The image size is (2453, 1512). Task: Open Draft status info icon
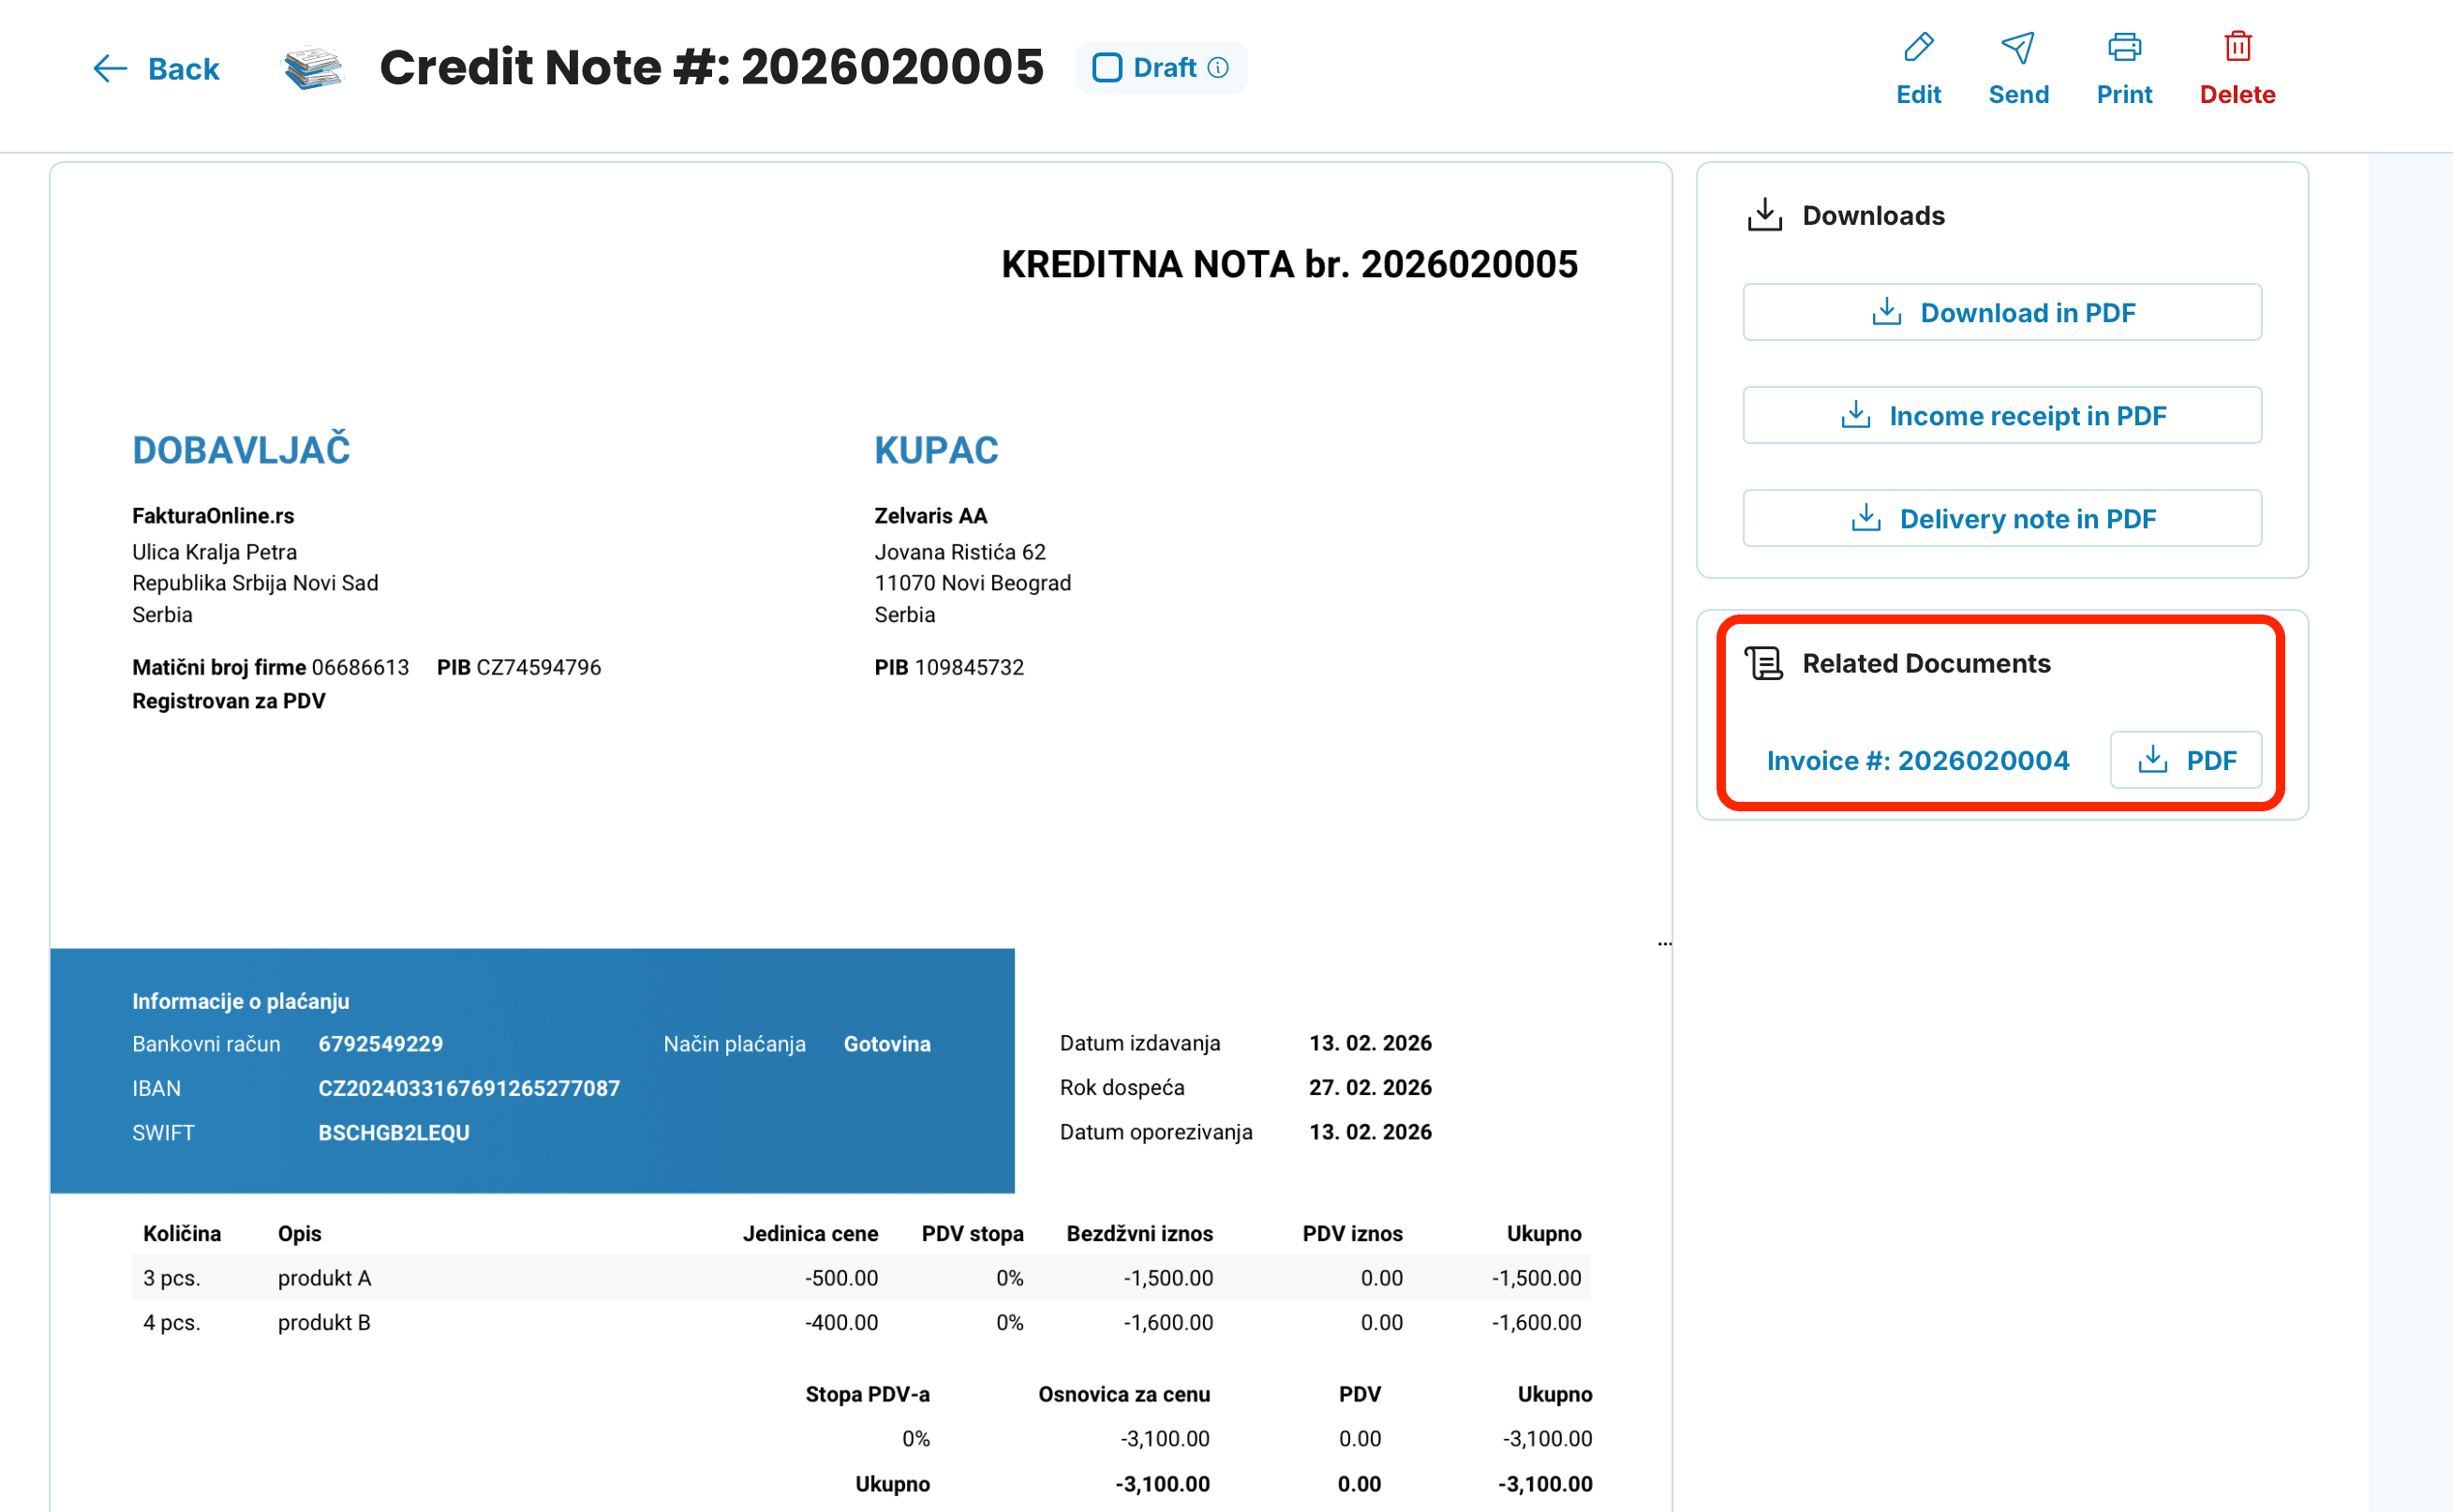click(1217, 68)
